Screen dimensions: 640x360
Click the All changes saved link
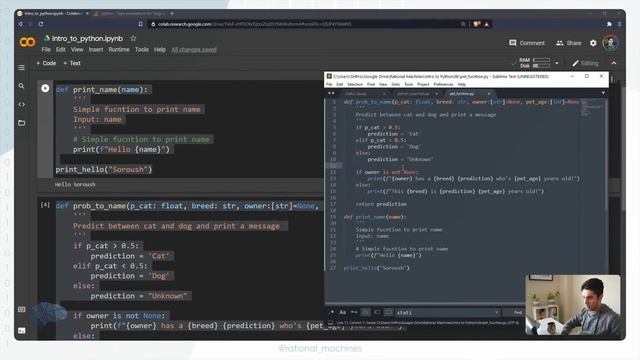[x=194, y=50]
